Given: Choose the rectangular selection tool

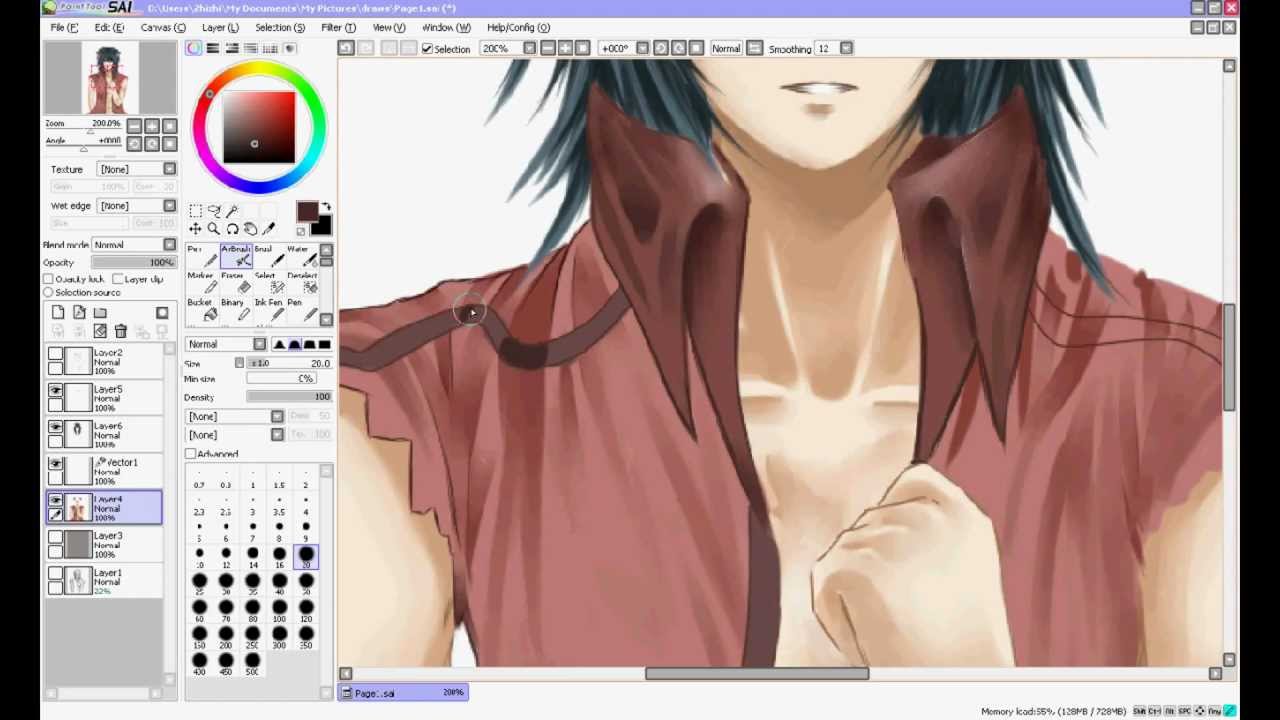Looking at the screenshot, I should [195, 210].
